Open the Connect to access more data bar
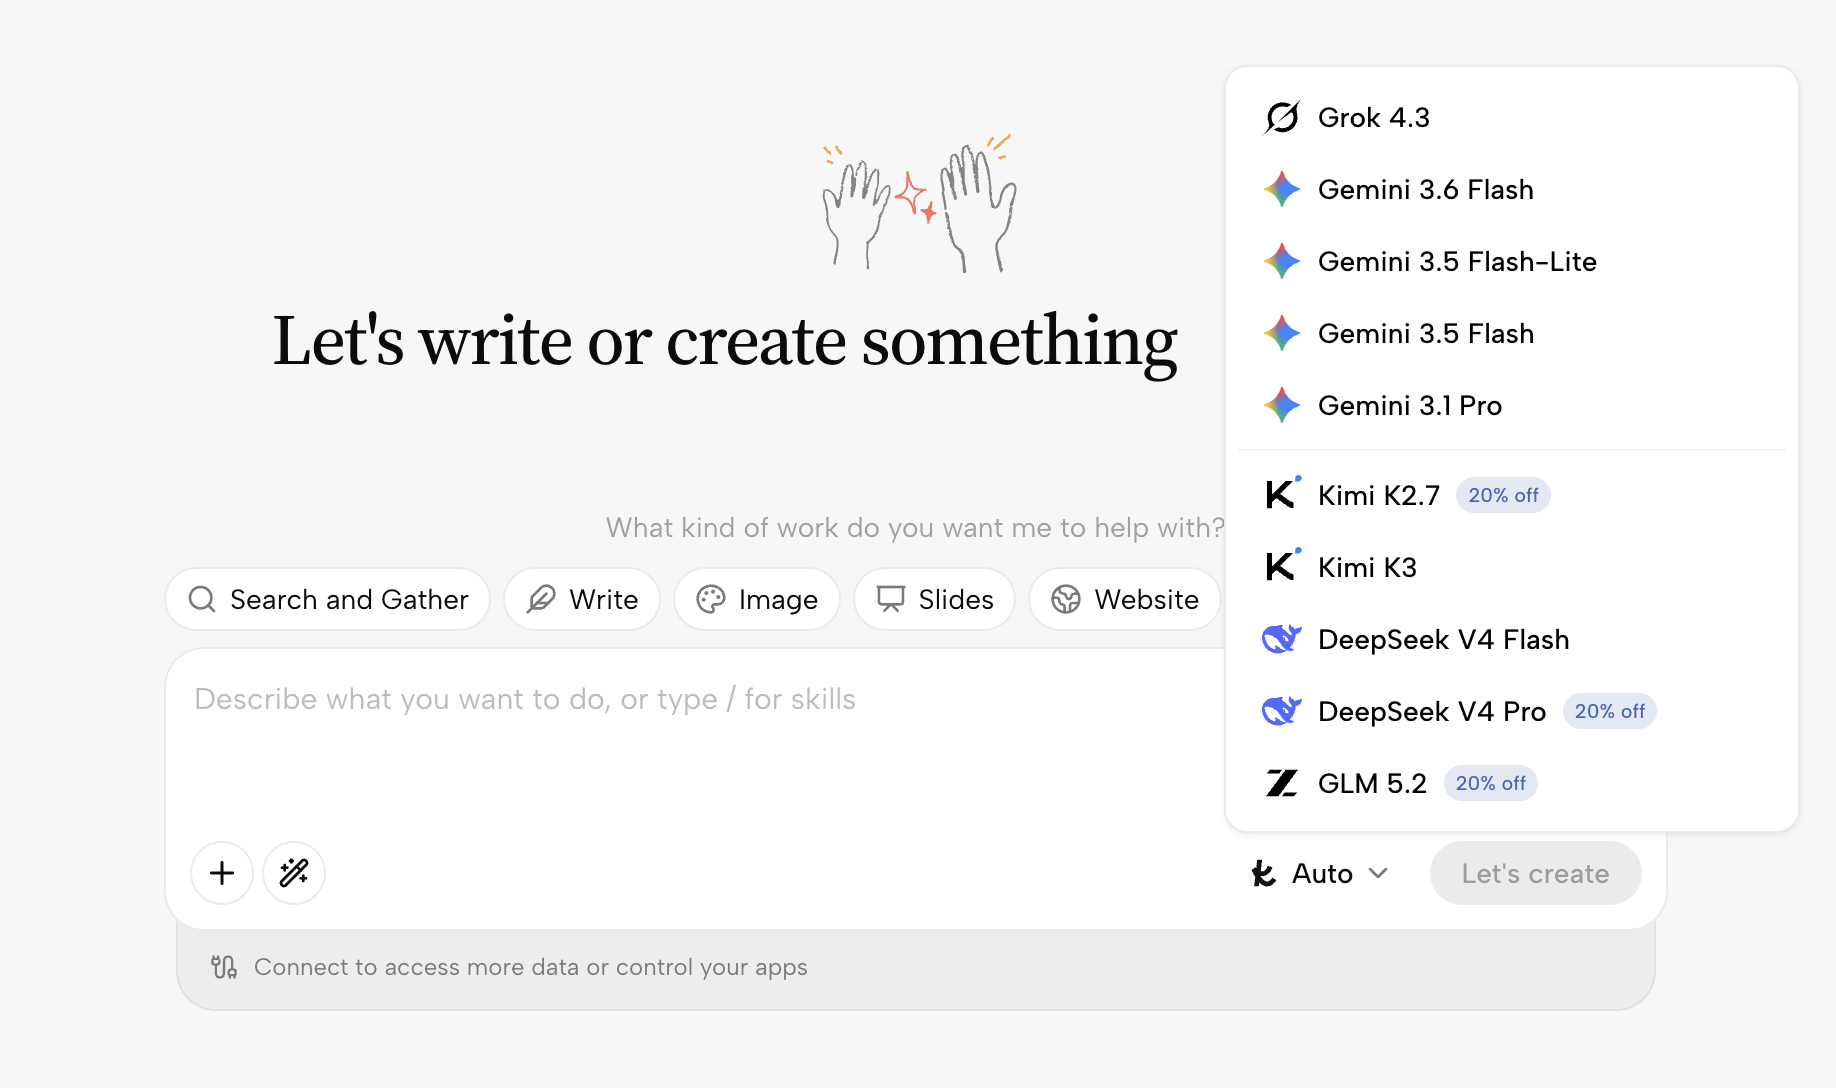Screen dimensions: 1836x1088 [916, 967]
